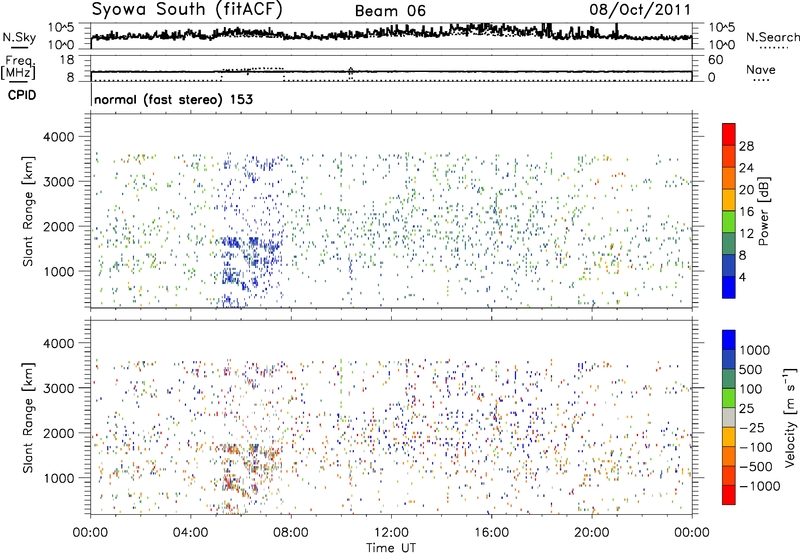Click the 'Syowa South (fitACF)' title text
The image size is (800, 554).
tap(187, 9)
